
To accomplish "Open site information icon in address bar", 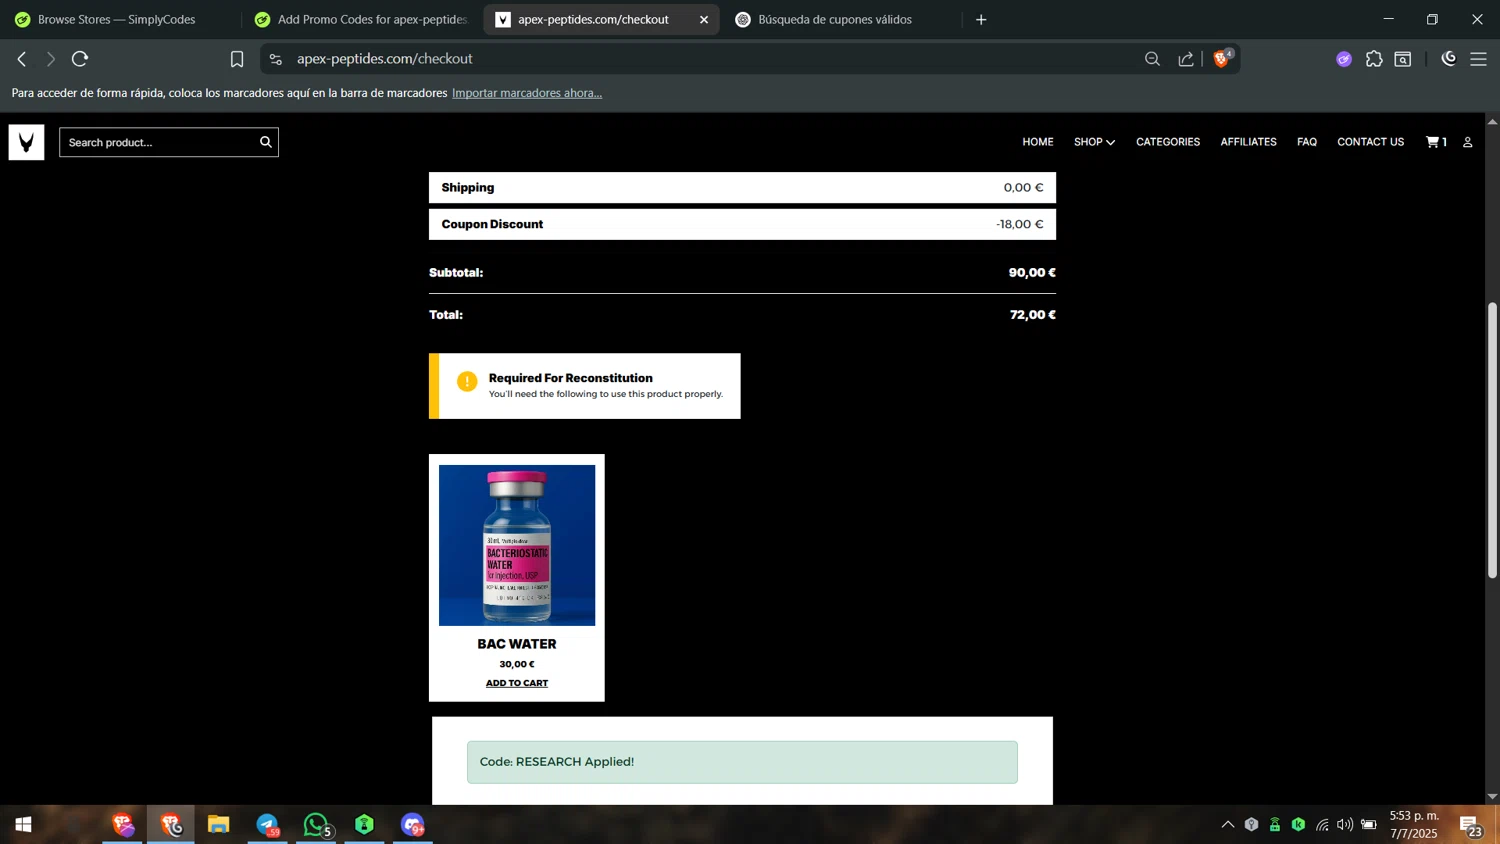I will click(276, 59).
